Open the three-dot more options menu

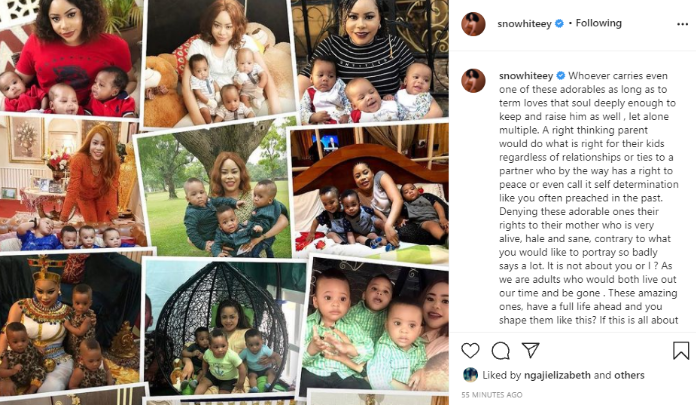[682, 24]
